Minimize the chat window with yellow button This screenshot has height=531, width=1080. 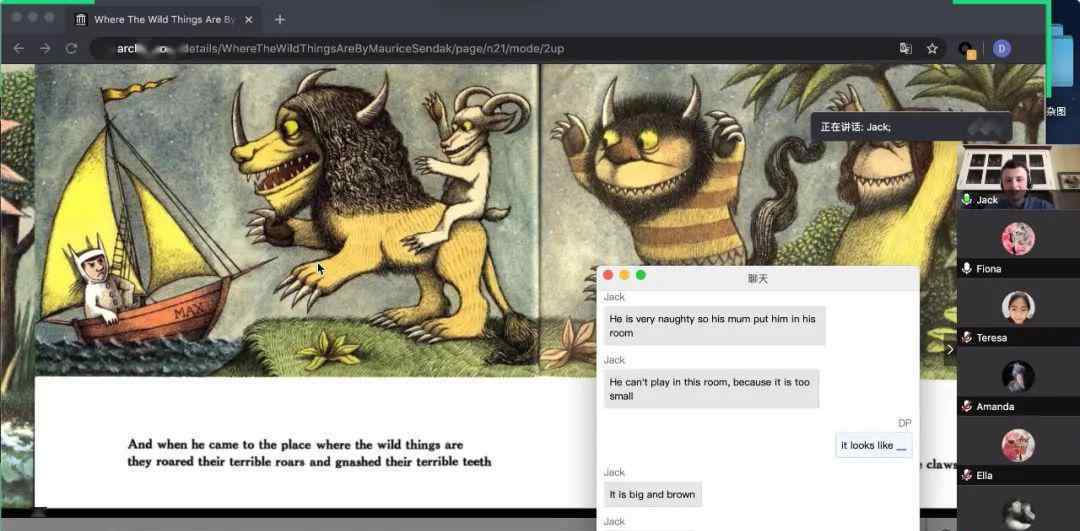pos(624,275)
